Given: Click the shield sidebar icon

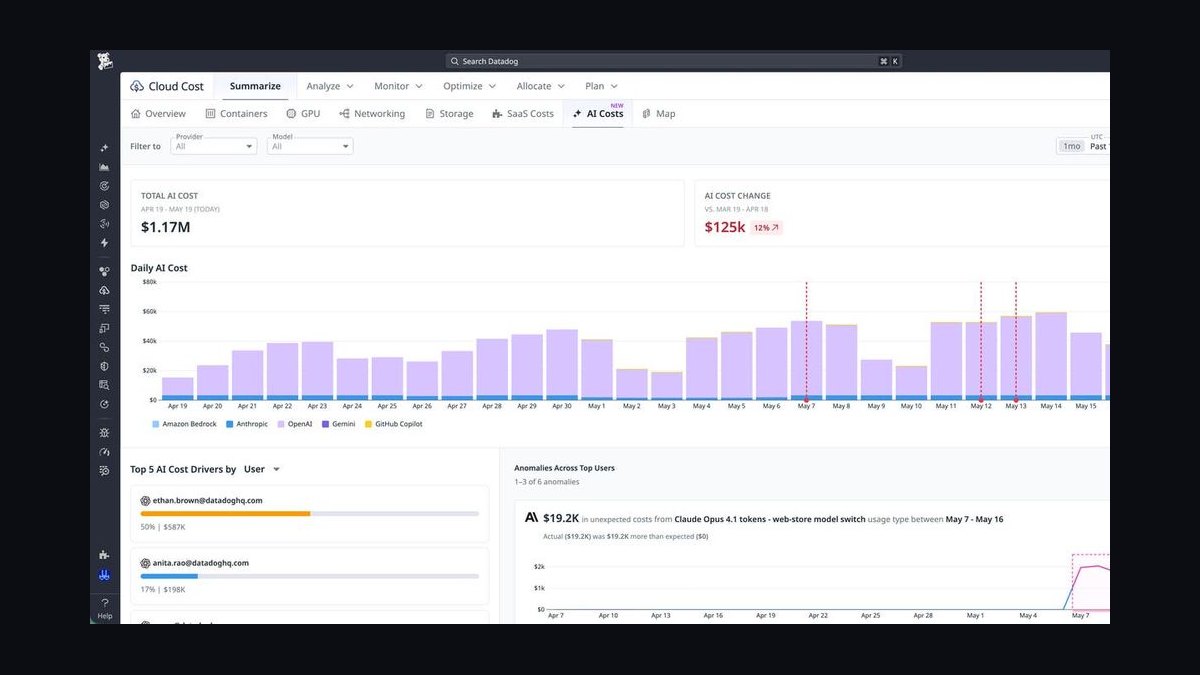Looking at the screenshot, I should pyautogui.click(x=105, y=366).
